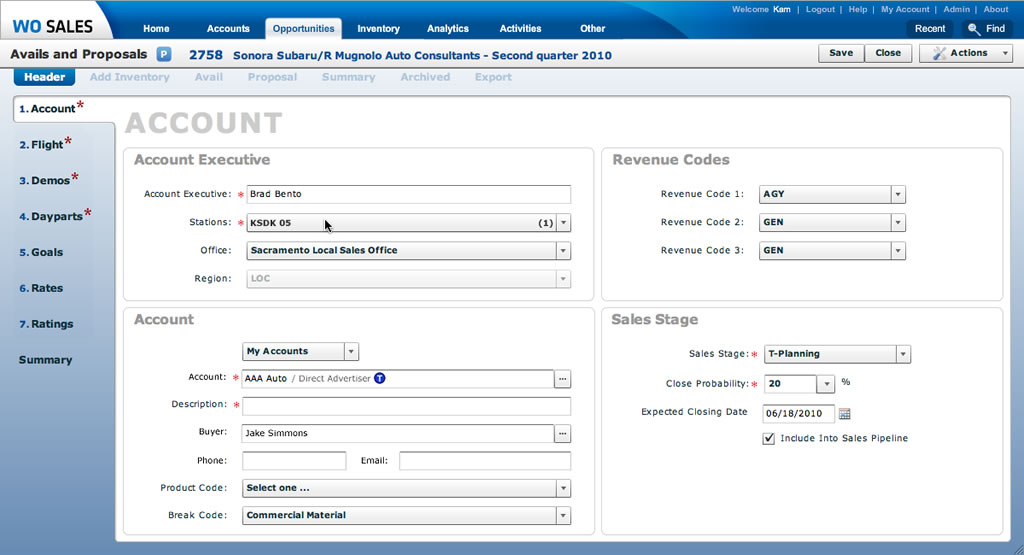Open the Analytics menu tab

pos(447,29)
